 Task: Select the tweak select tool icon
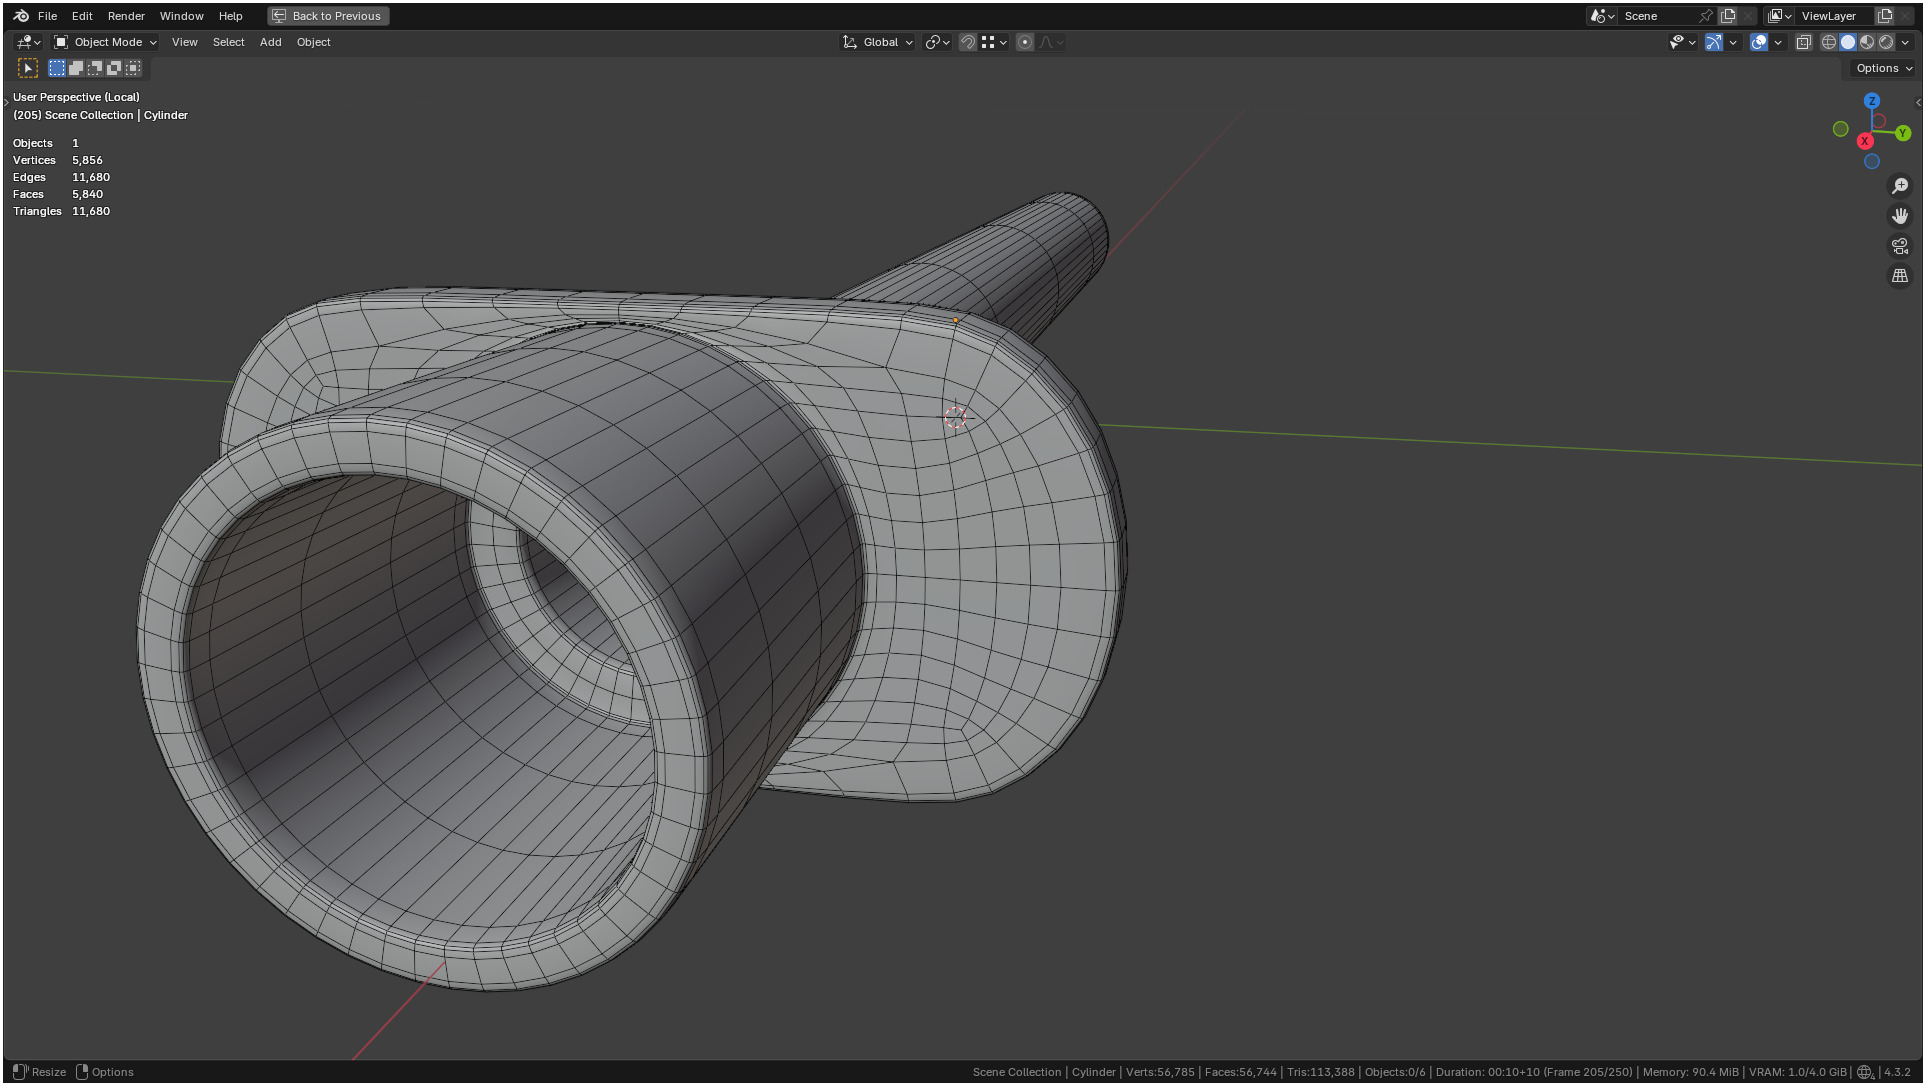28,68
